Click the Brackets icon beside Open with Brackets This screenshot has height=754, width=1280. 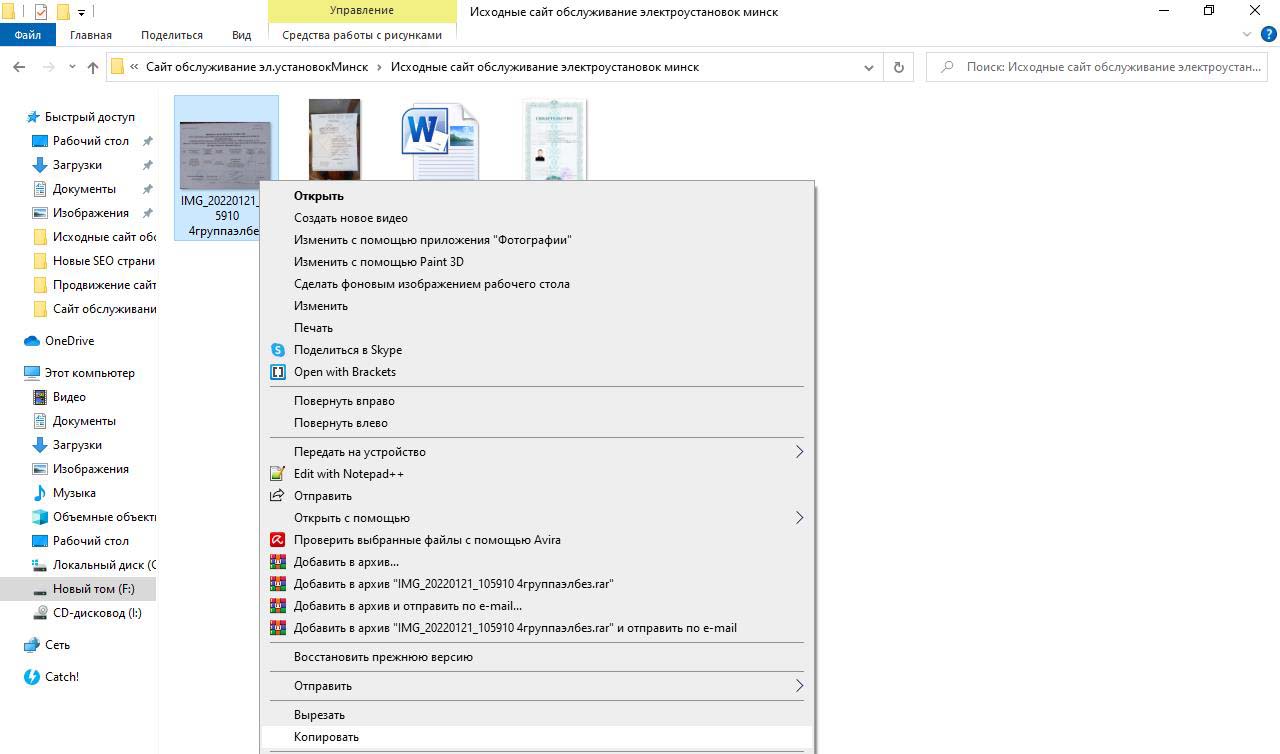tap(278, 372)
